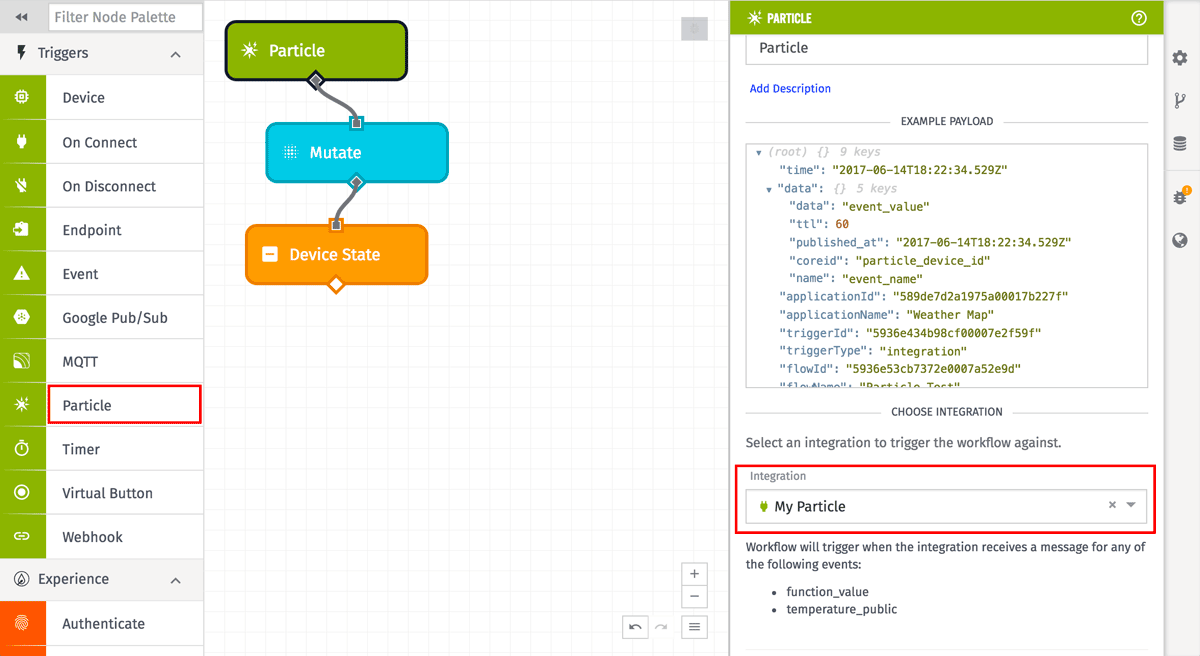
Task: Choose Webhook palette entry
Action: point(124,537)
